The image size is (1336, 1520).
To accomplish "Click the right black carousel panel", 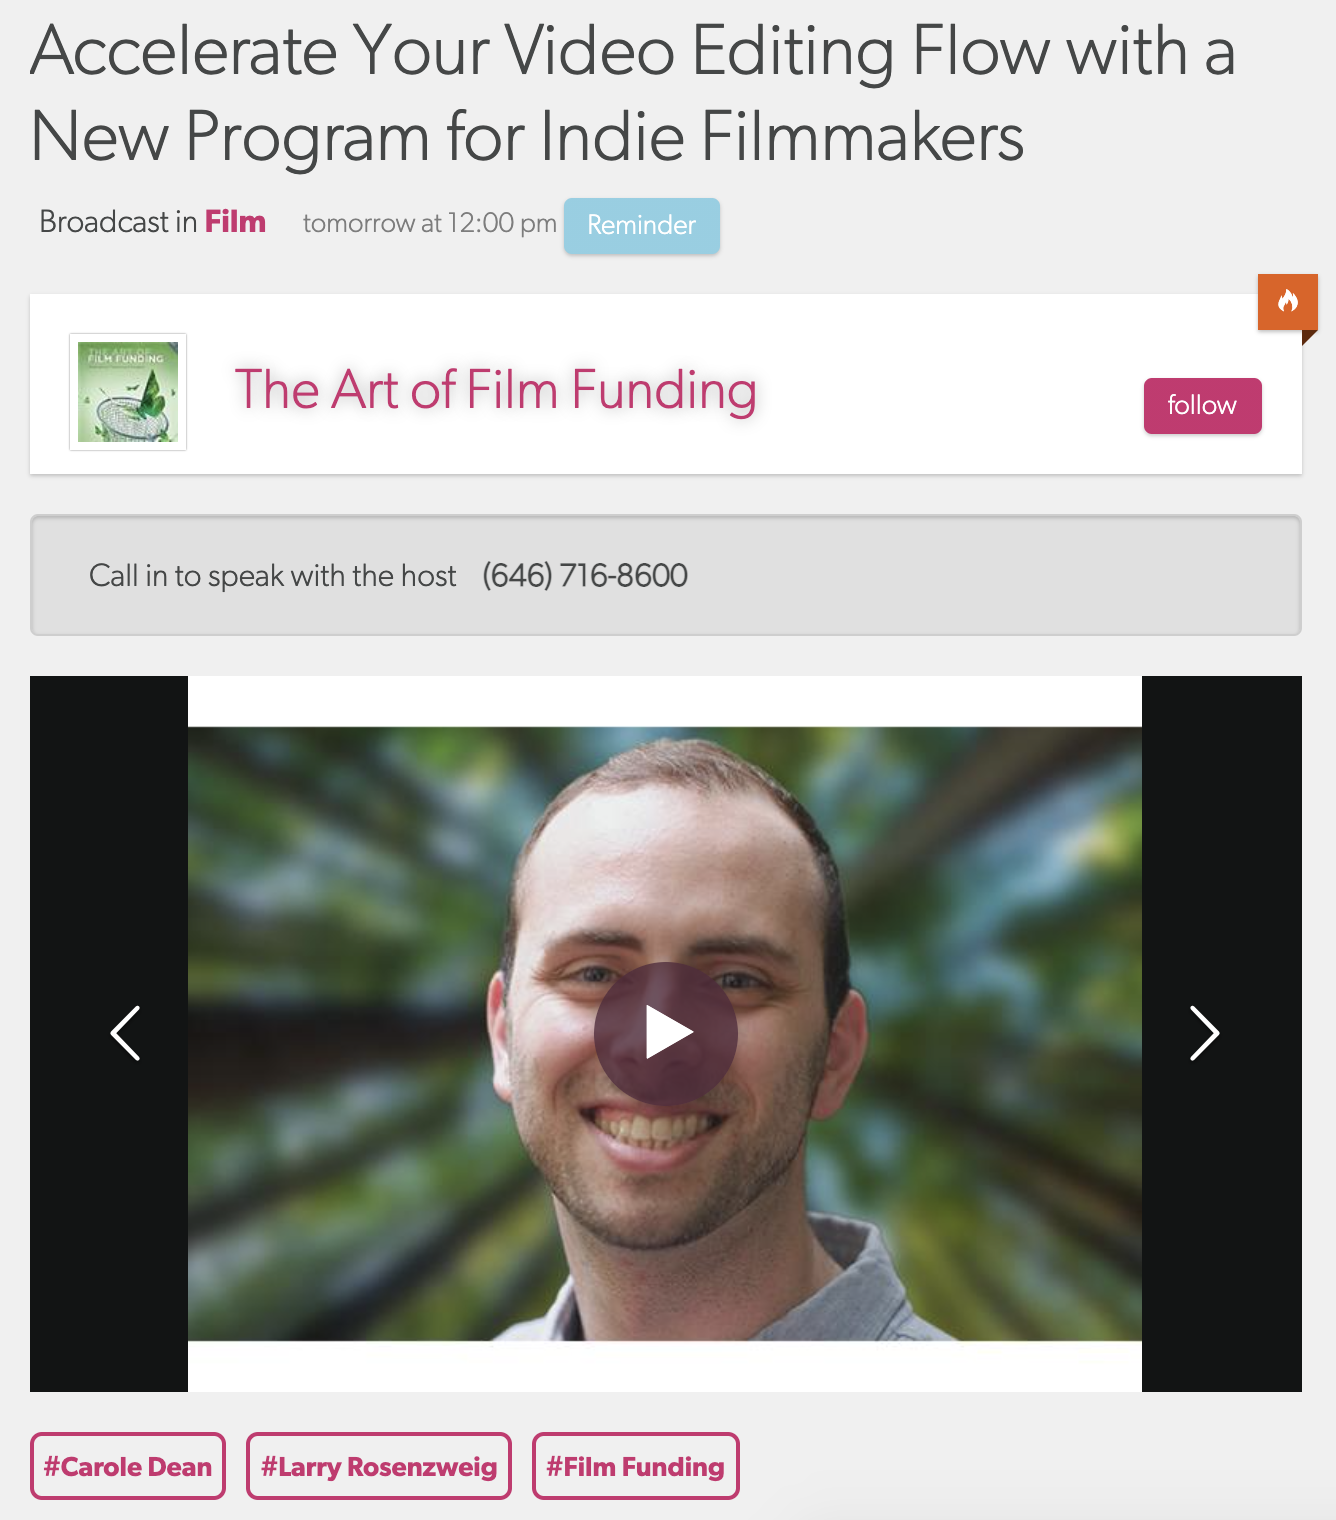I will 1222,1033.
